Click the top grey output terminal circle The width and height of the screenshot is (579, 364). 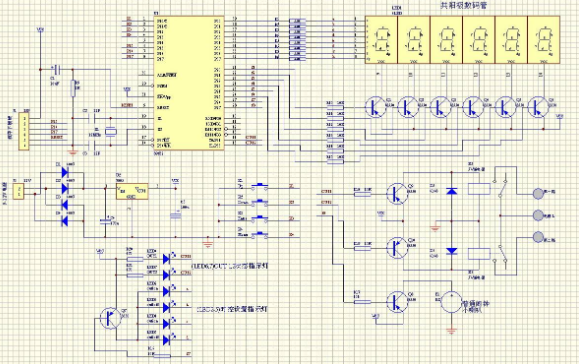pos(538,193)
